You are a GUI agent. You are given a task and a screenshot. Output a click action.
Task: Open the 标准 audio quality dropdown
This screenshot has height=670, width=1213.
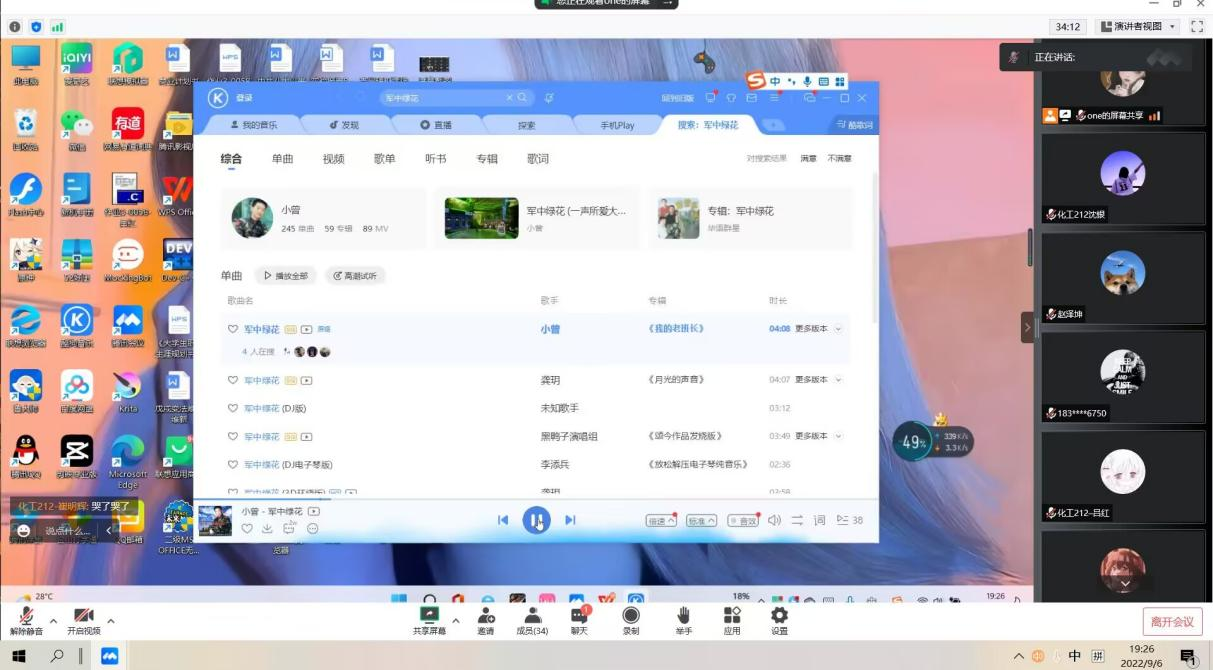[701, 521]
